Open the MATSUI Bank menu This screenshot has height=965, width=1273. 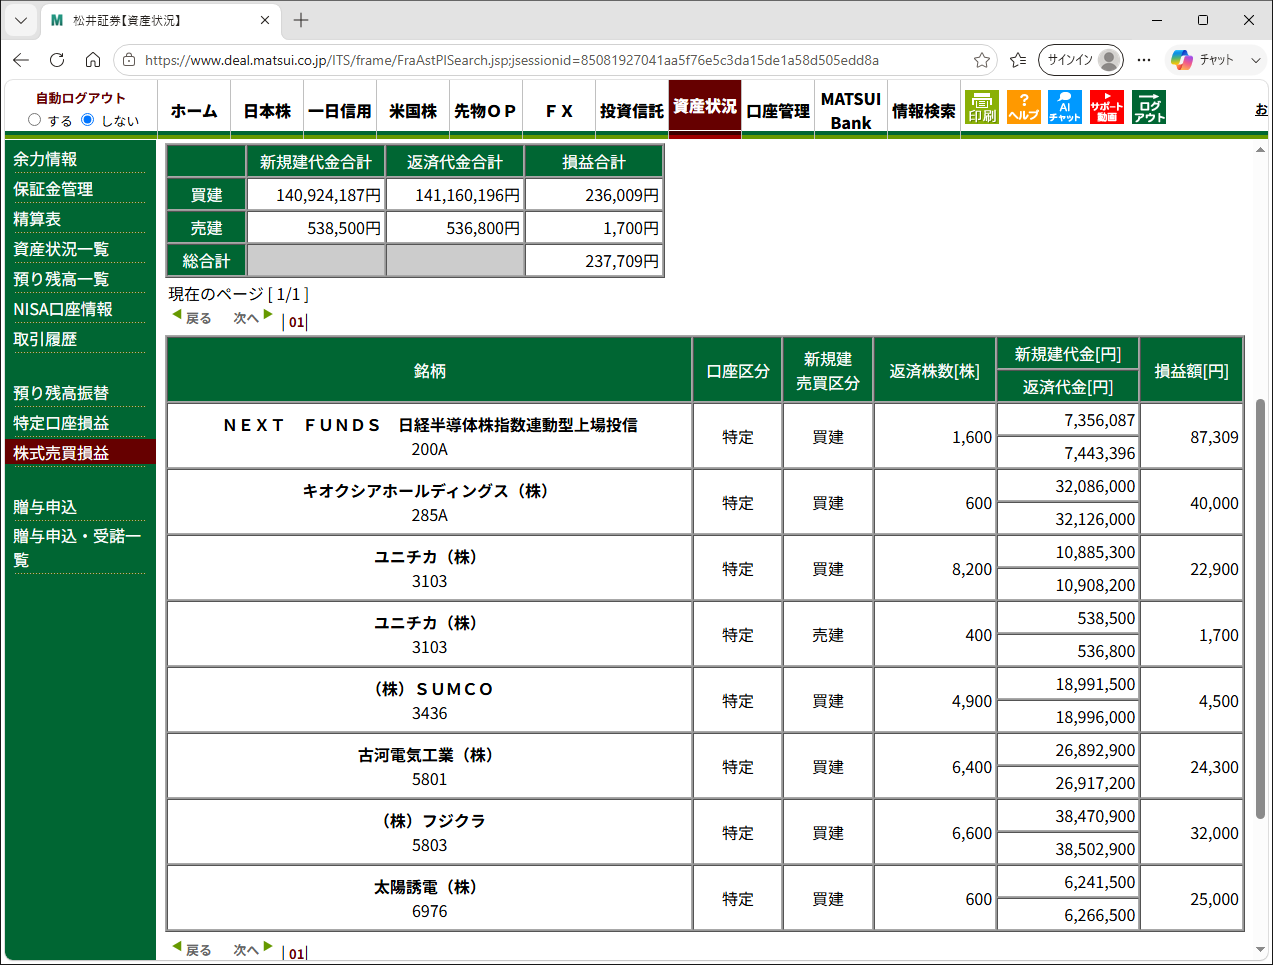pos(851,111)
